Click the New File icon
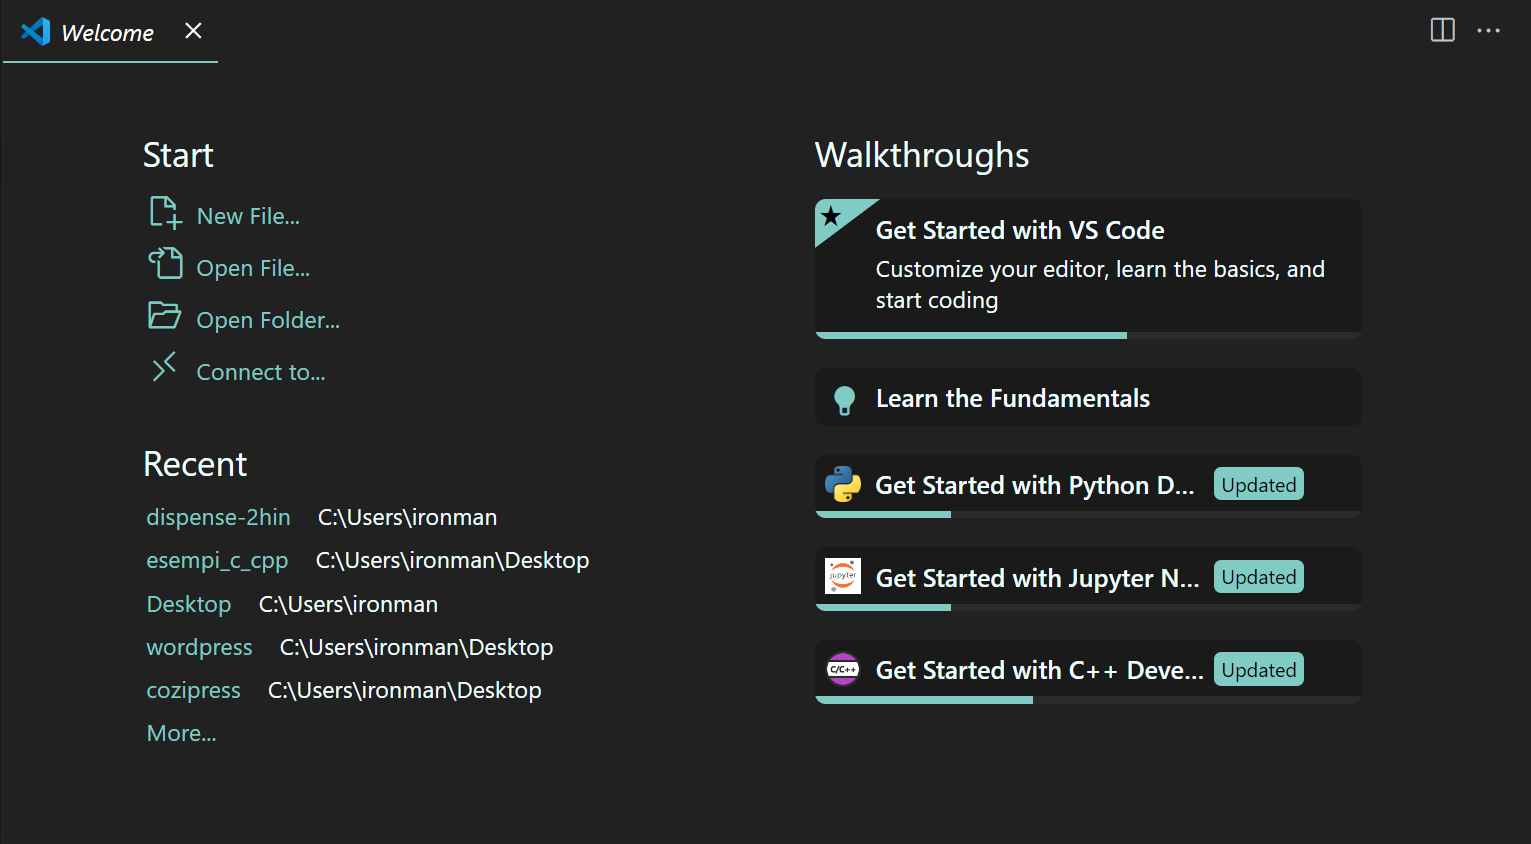 coord(165,213)
